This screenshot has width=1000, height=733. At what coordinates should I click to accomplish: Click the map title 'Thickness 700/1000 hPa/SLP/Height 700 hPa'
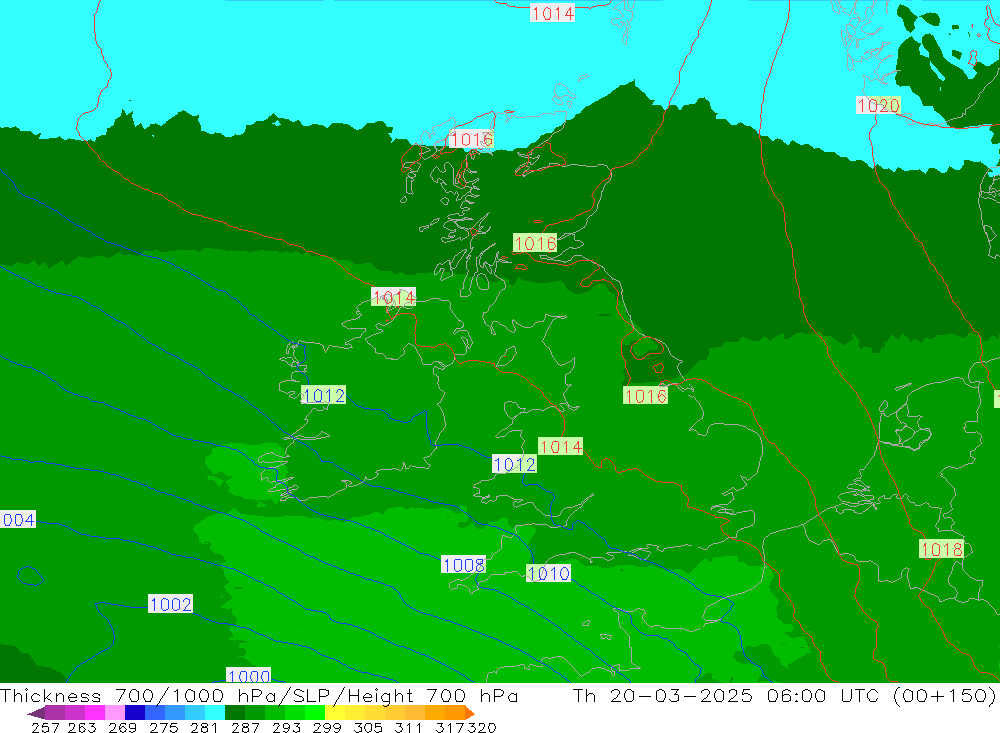[259, 695]
